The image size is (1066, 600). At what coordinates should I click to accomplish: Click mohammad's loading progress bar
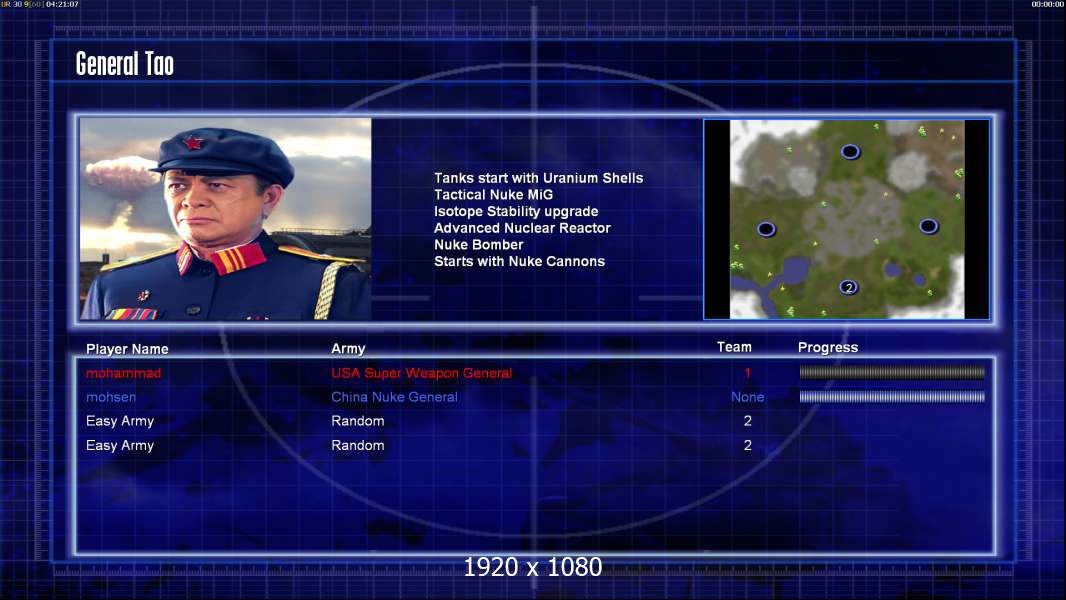[x=892, y=372]
